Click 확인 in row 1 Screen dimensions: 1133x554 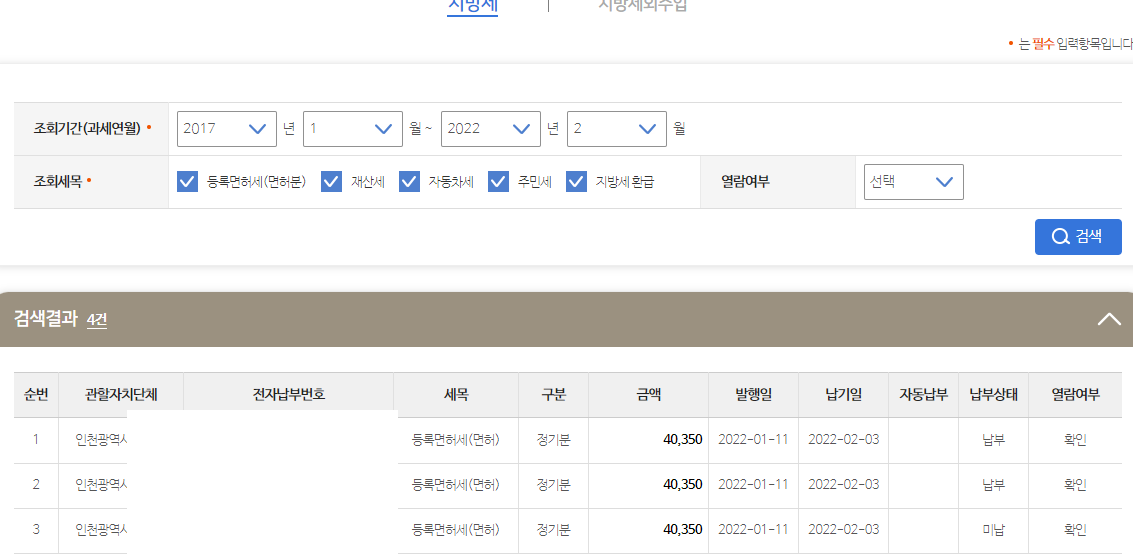point(1075,439)
